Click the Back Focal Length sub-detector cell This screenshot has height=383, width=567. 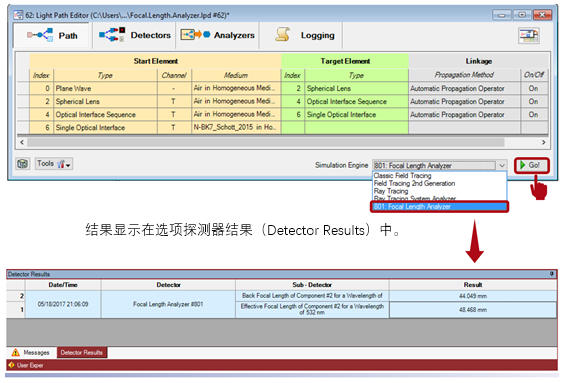(x=312, y=296)
